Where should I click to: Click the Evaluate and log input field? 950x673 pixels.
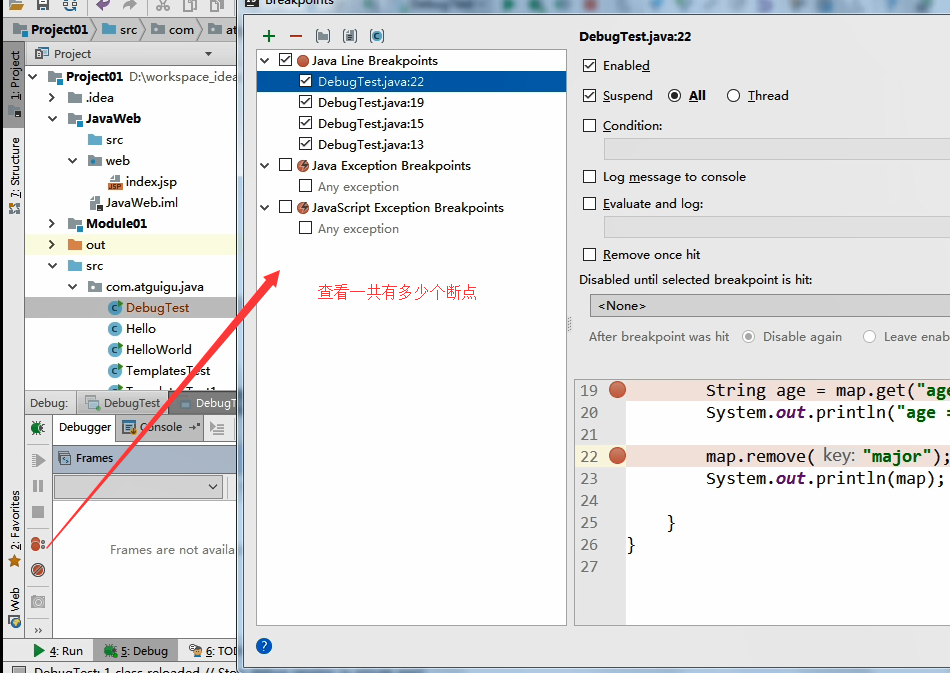point(777,227)
